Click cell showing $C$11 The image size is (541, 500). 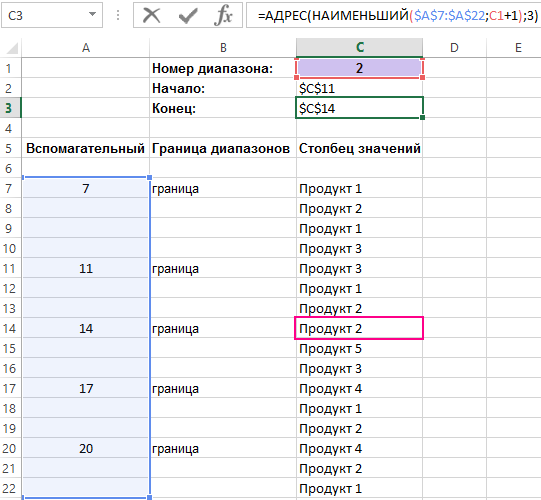pos(360,88)
